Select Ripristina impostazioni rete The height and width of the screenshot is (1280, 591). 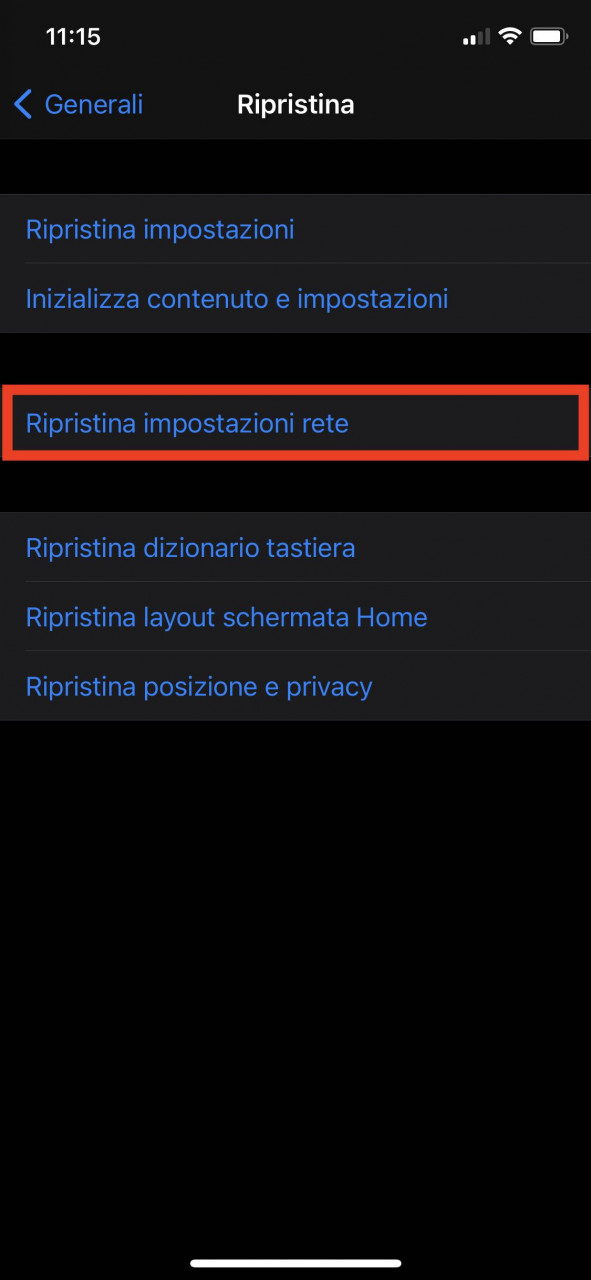pos(295,423)
